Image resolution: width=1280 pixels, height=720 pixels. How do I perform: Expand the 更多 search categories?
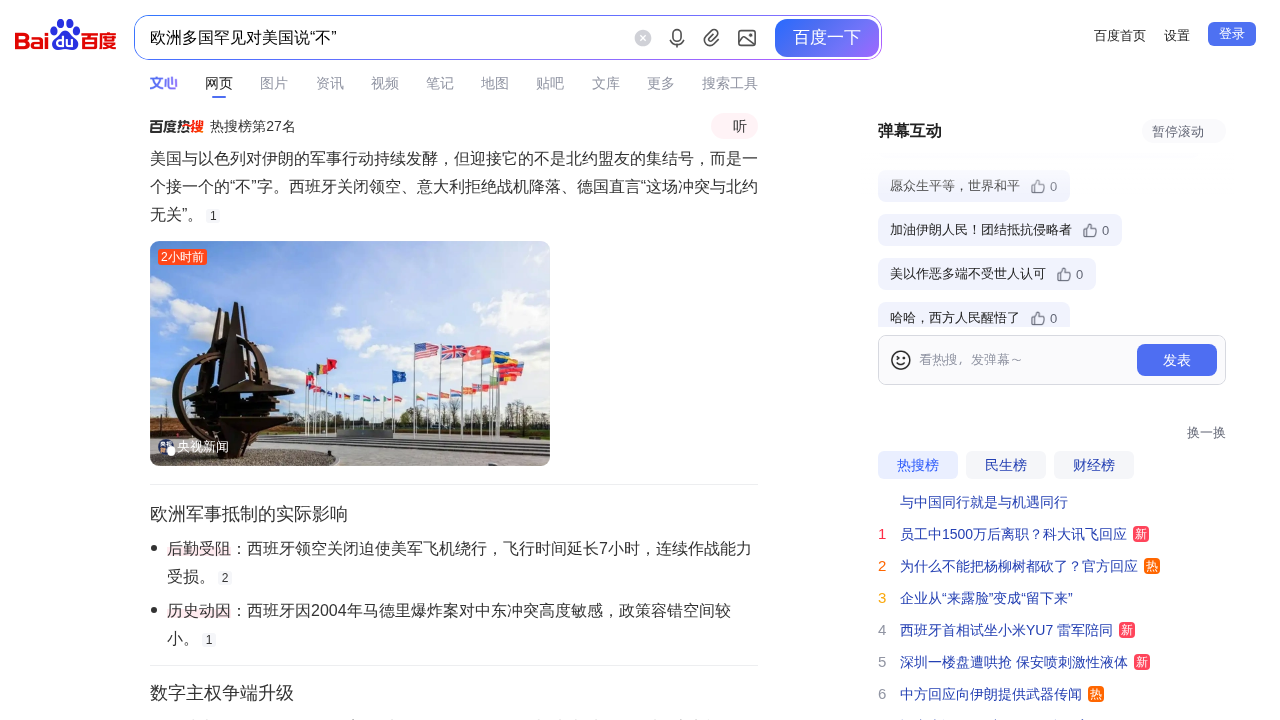(660, 83)
